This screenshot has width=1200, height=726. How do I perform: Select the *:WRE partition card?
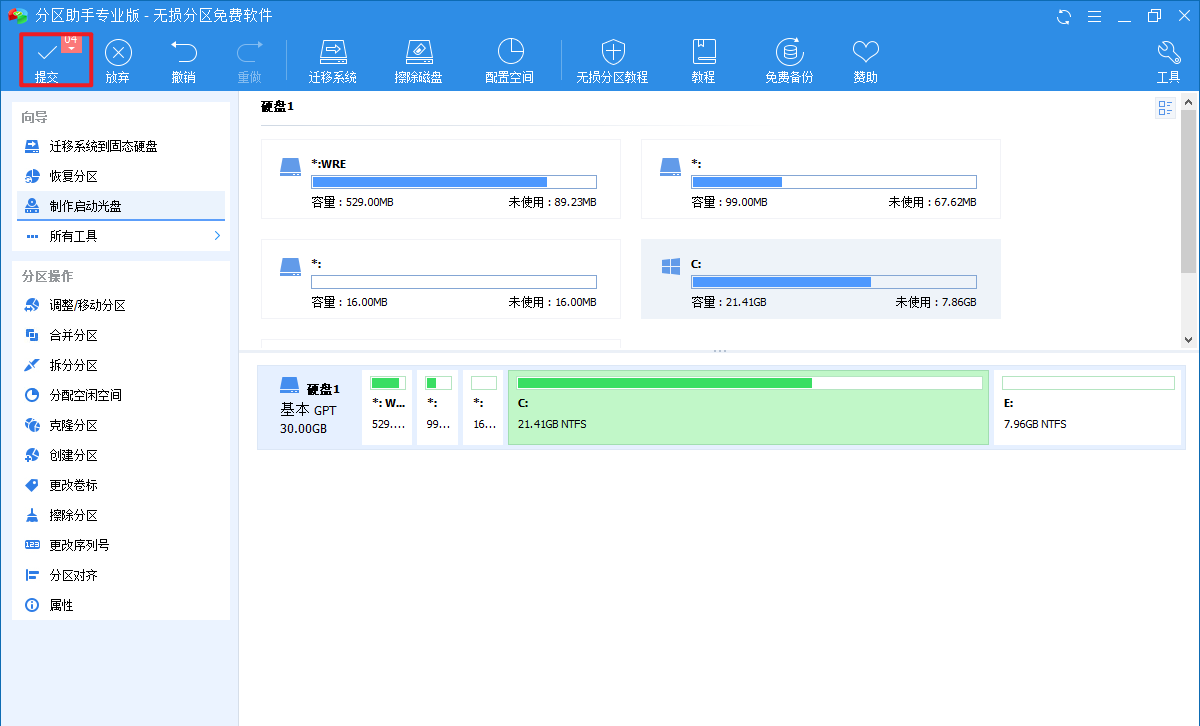(x=440, y=179)
